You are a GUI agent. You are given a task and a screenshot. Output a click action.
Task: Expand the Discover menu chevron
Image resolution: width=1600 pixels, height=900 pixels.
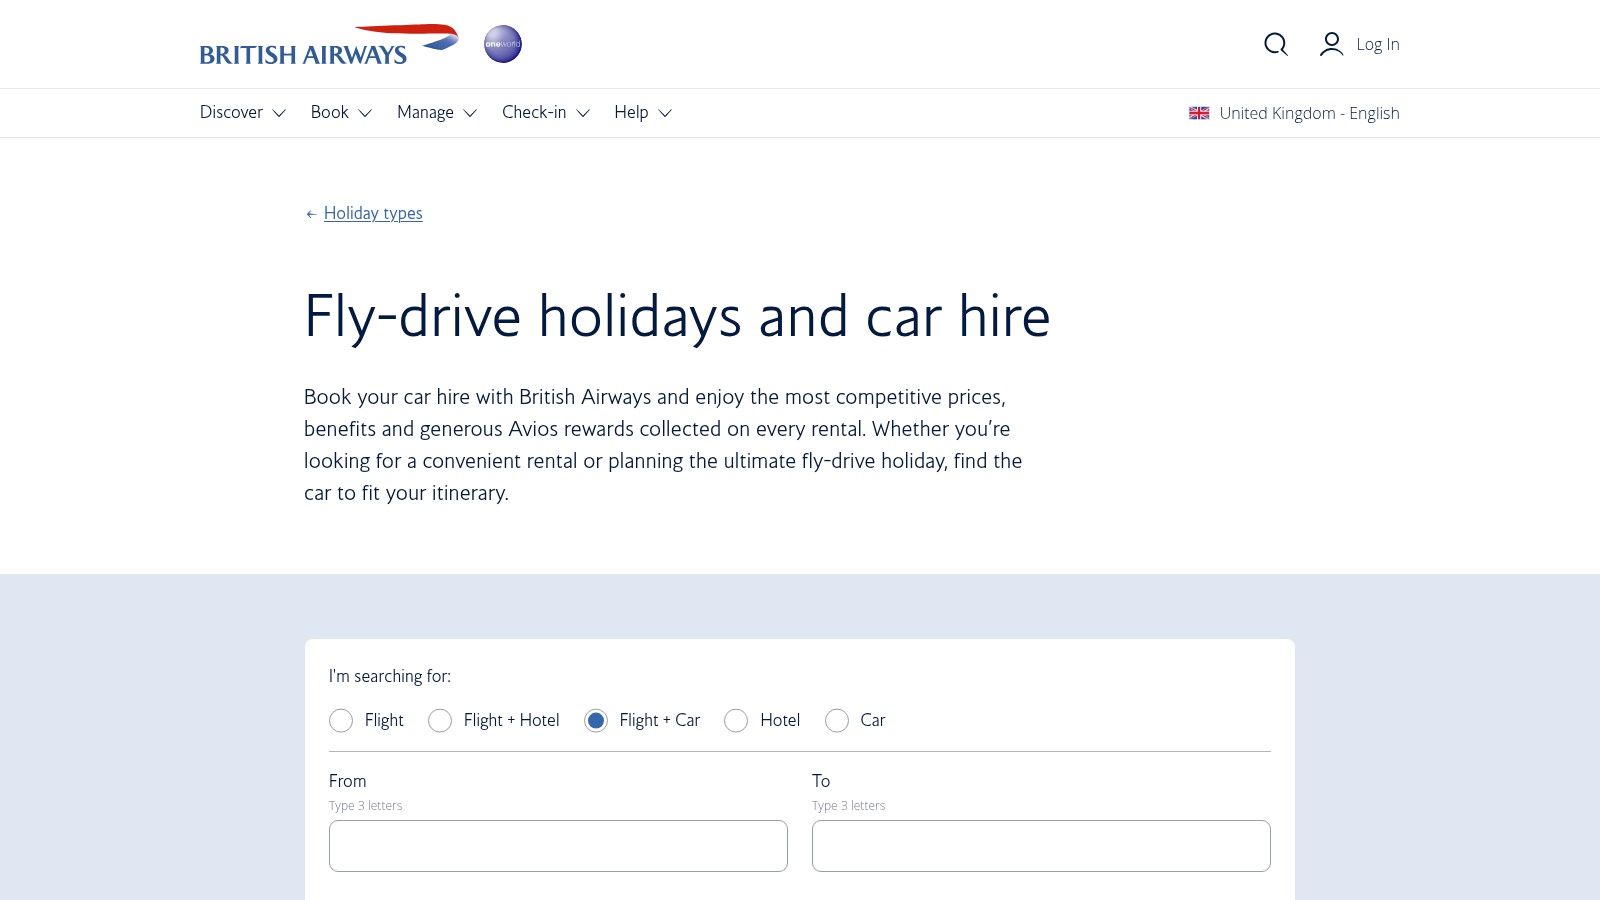click(279, 113)
